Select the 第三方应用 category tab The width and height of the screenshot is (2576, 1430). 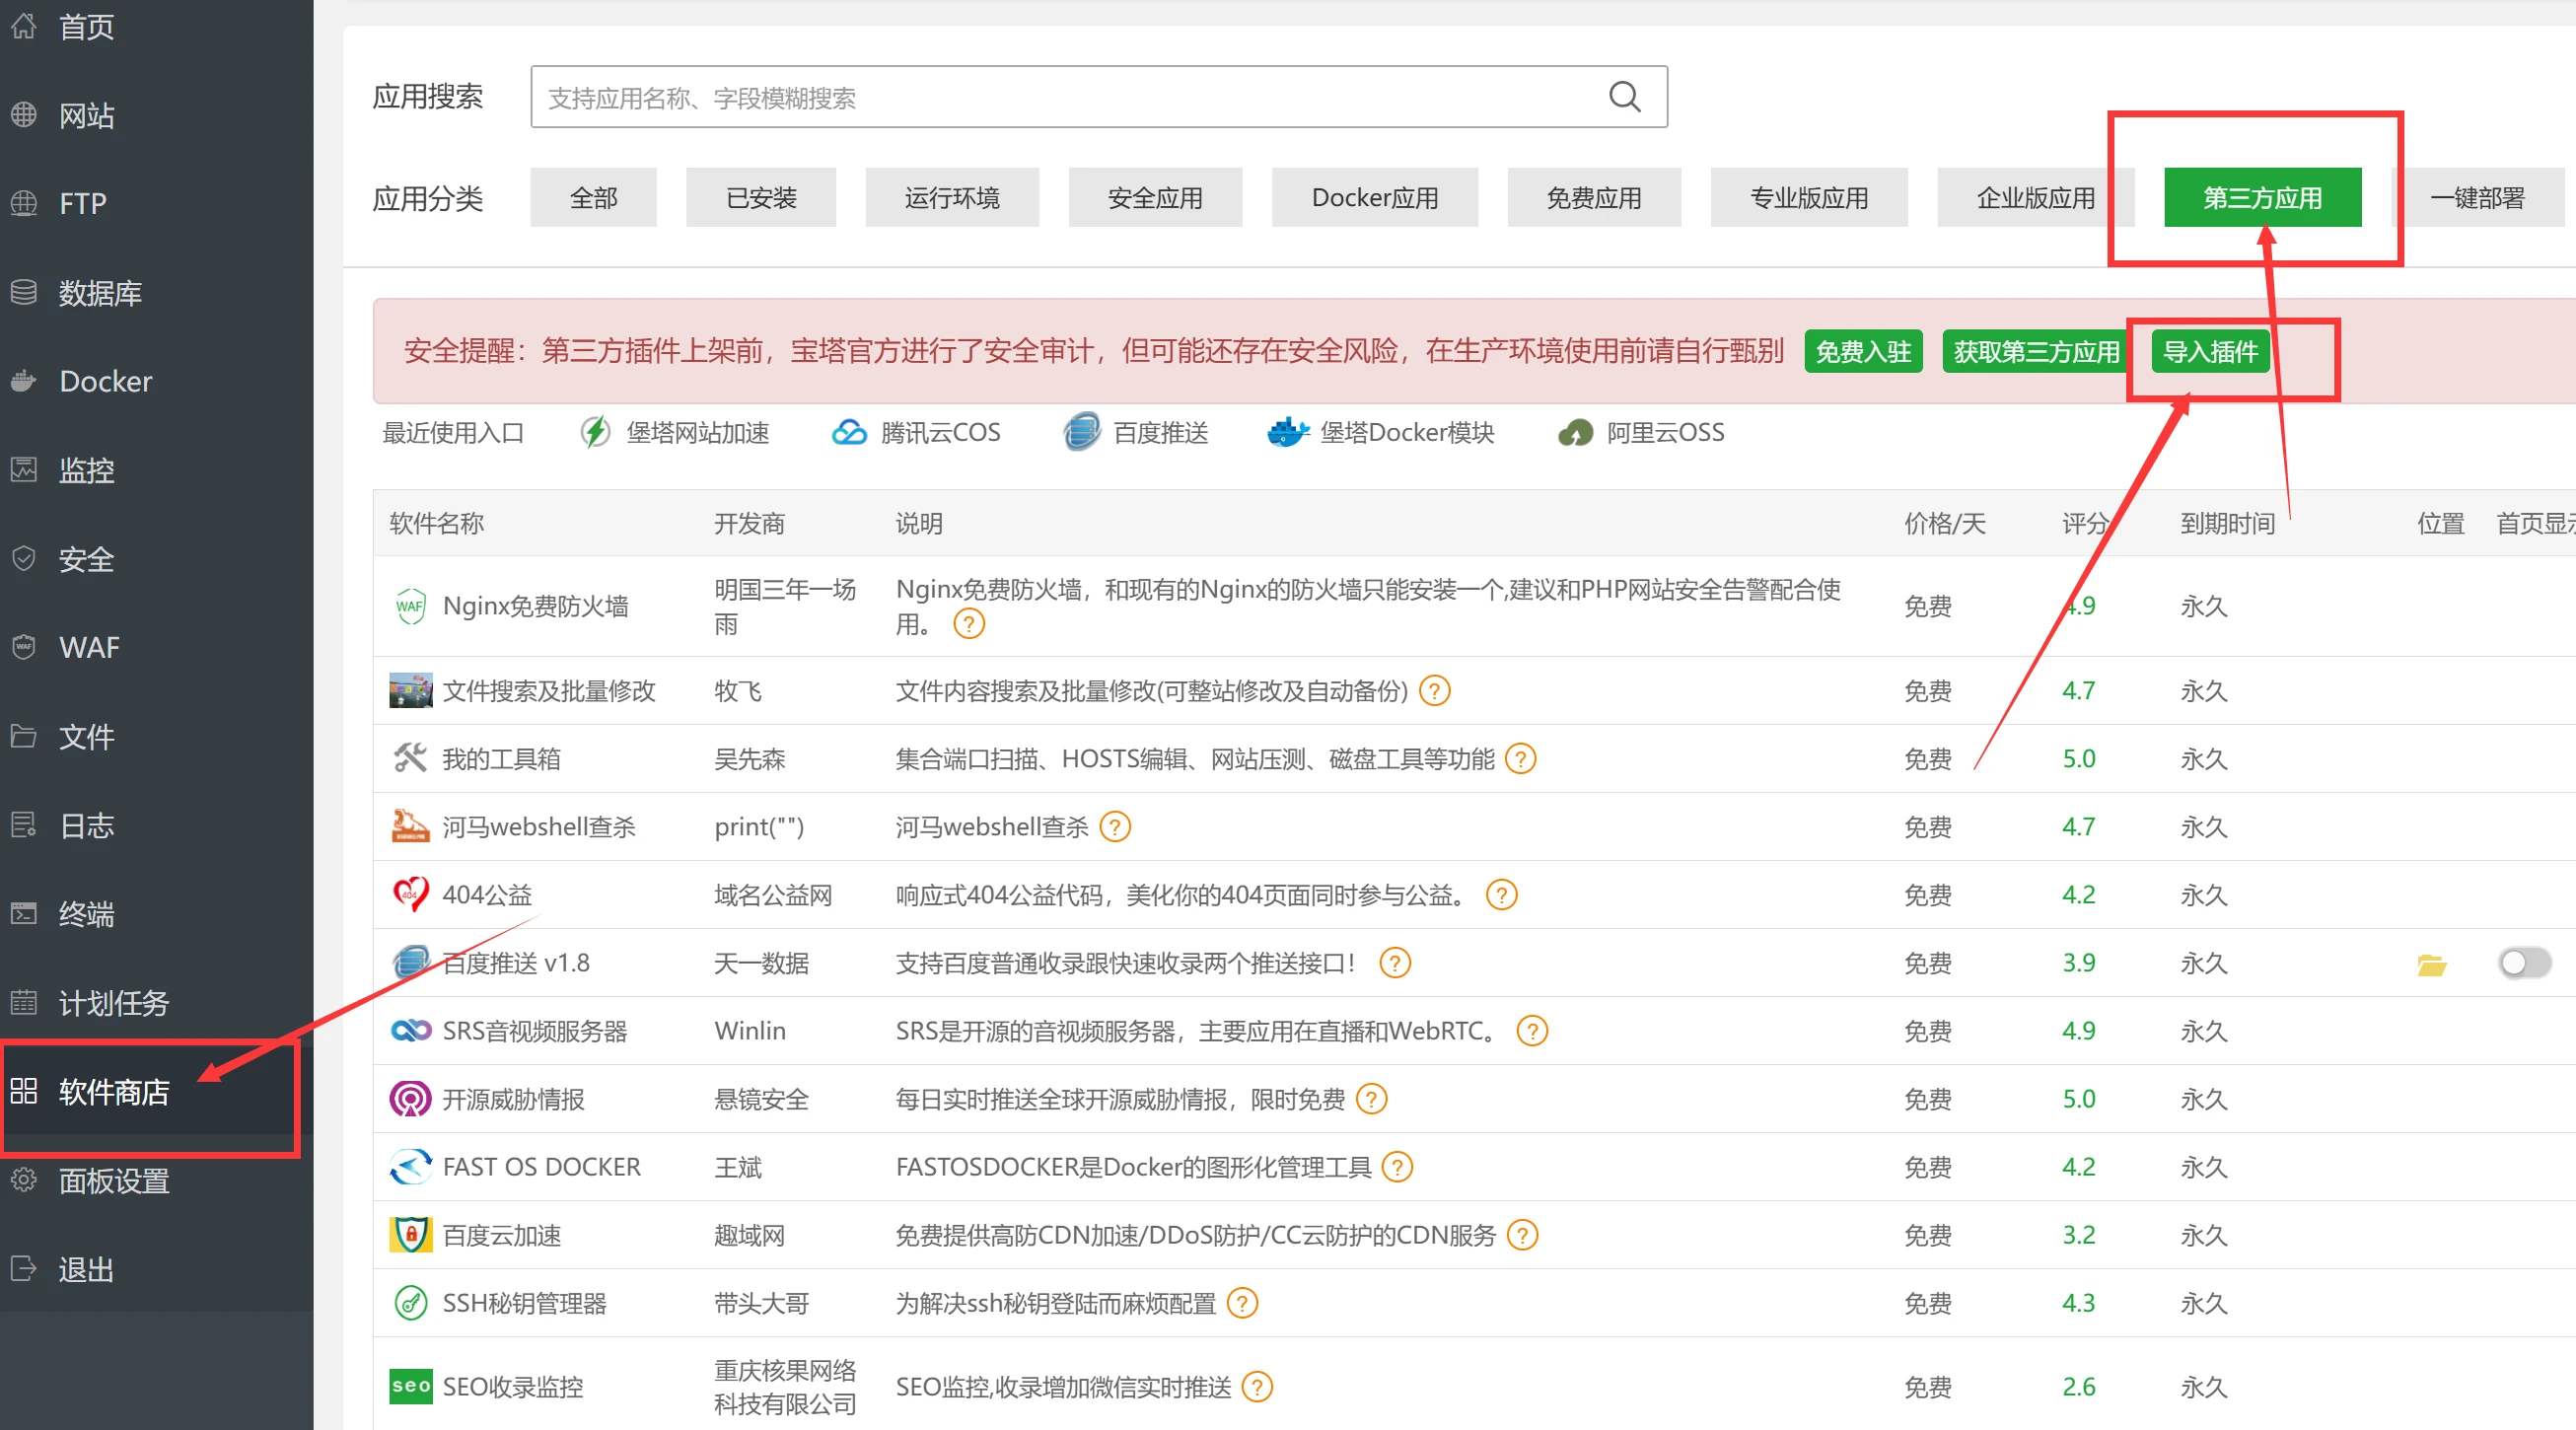pos(2263,198)
